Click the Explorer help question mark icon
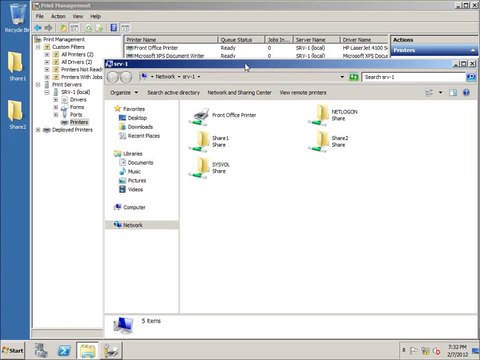 466,93
